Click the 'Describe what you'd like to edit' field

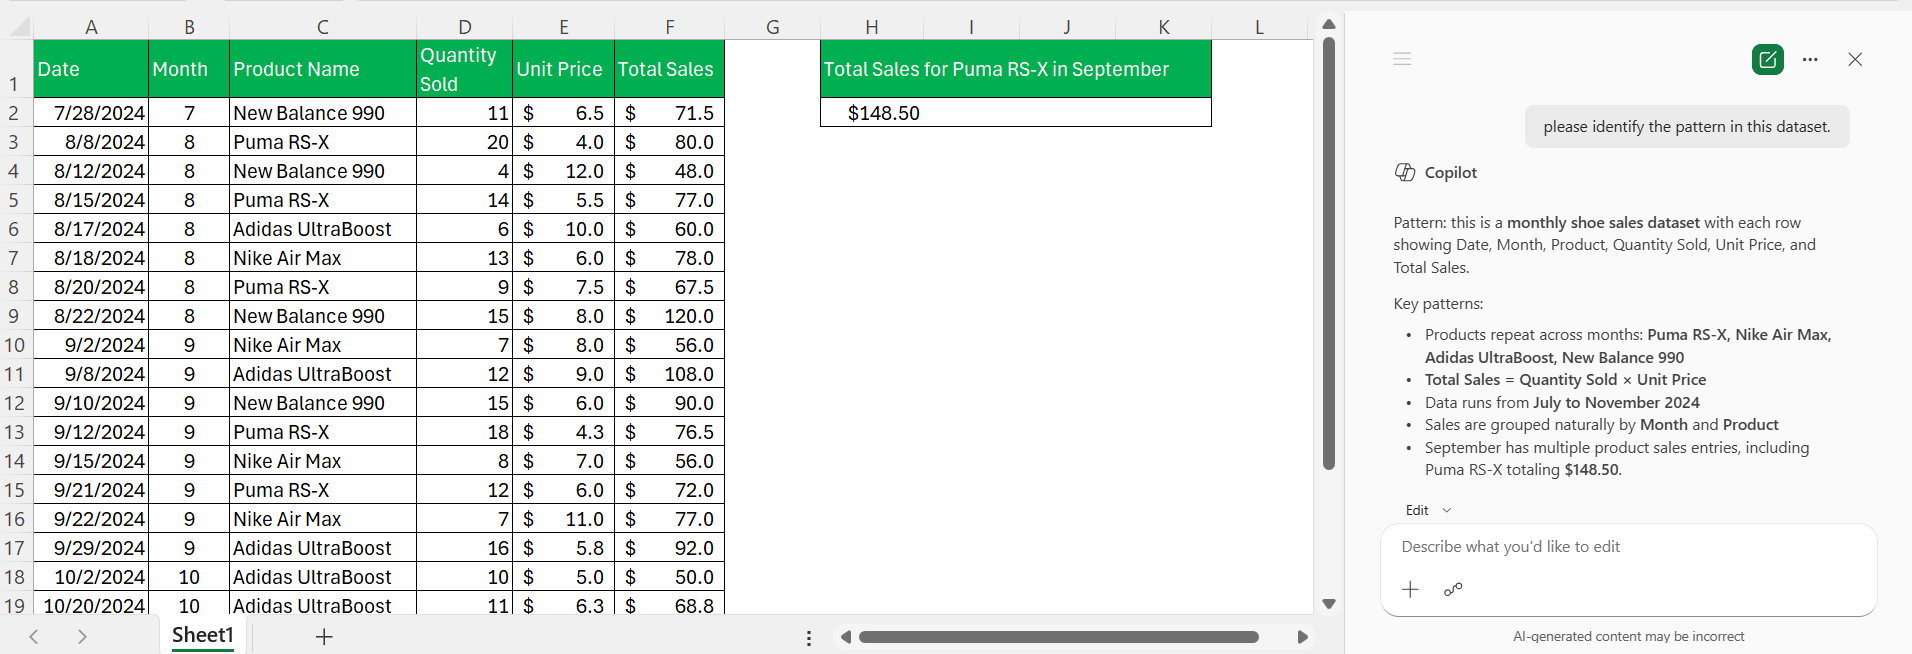click(x=1628, y=547)
